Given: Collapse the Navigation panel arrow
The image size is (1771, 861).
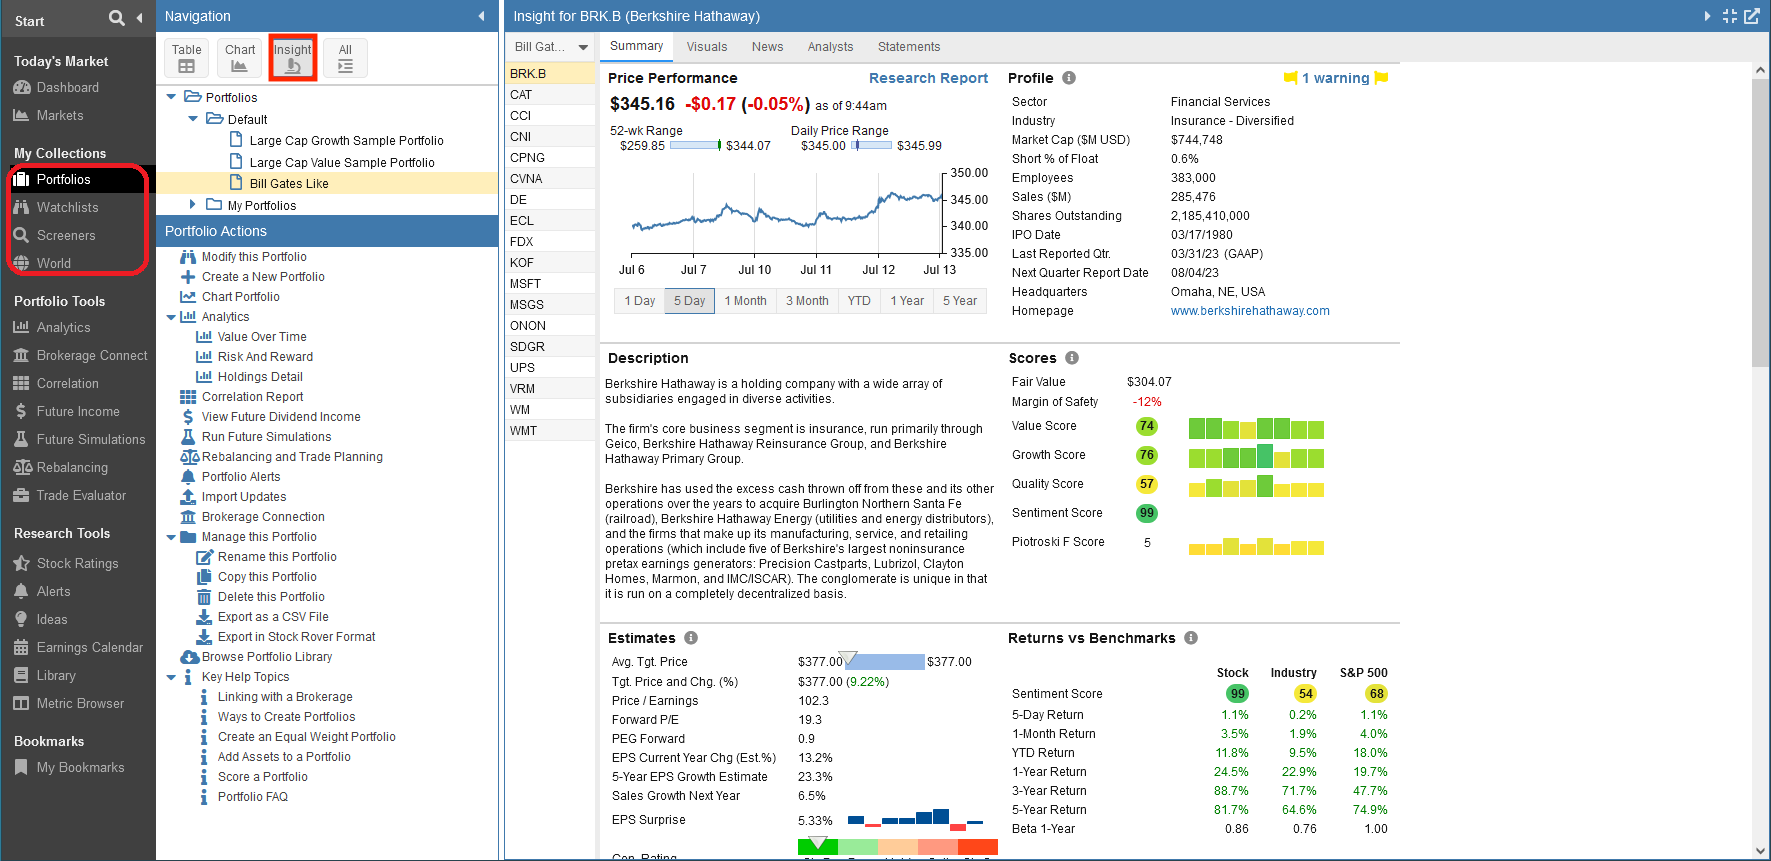Looking at the screenshot, I should click(x=481, y=16).
